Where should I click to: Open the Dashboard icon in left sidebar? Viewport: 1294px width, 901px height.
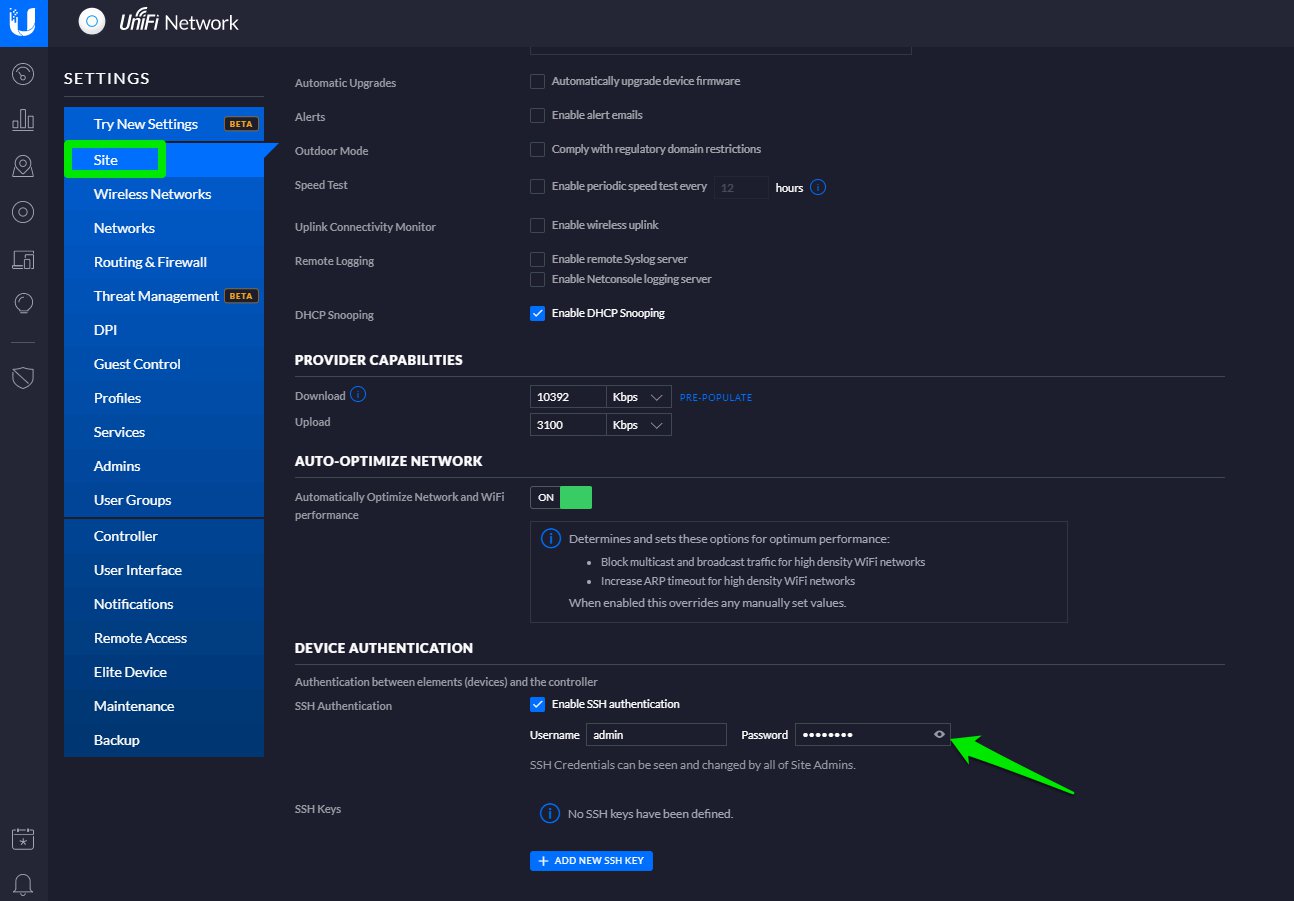pos(23,75)
